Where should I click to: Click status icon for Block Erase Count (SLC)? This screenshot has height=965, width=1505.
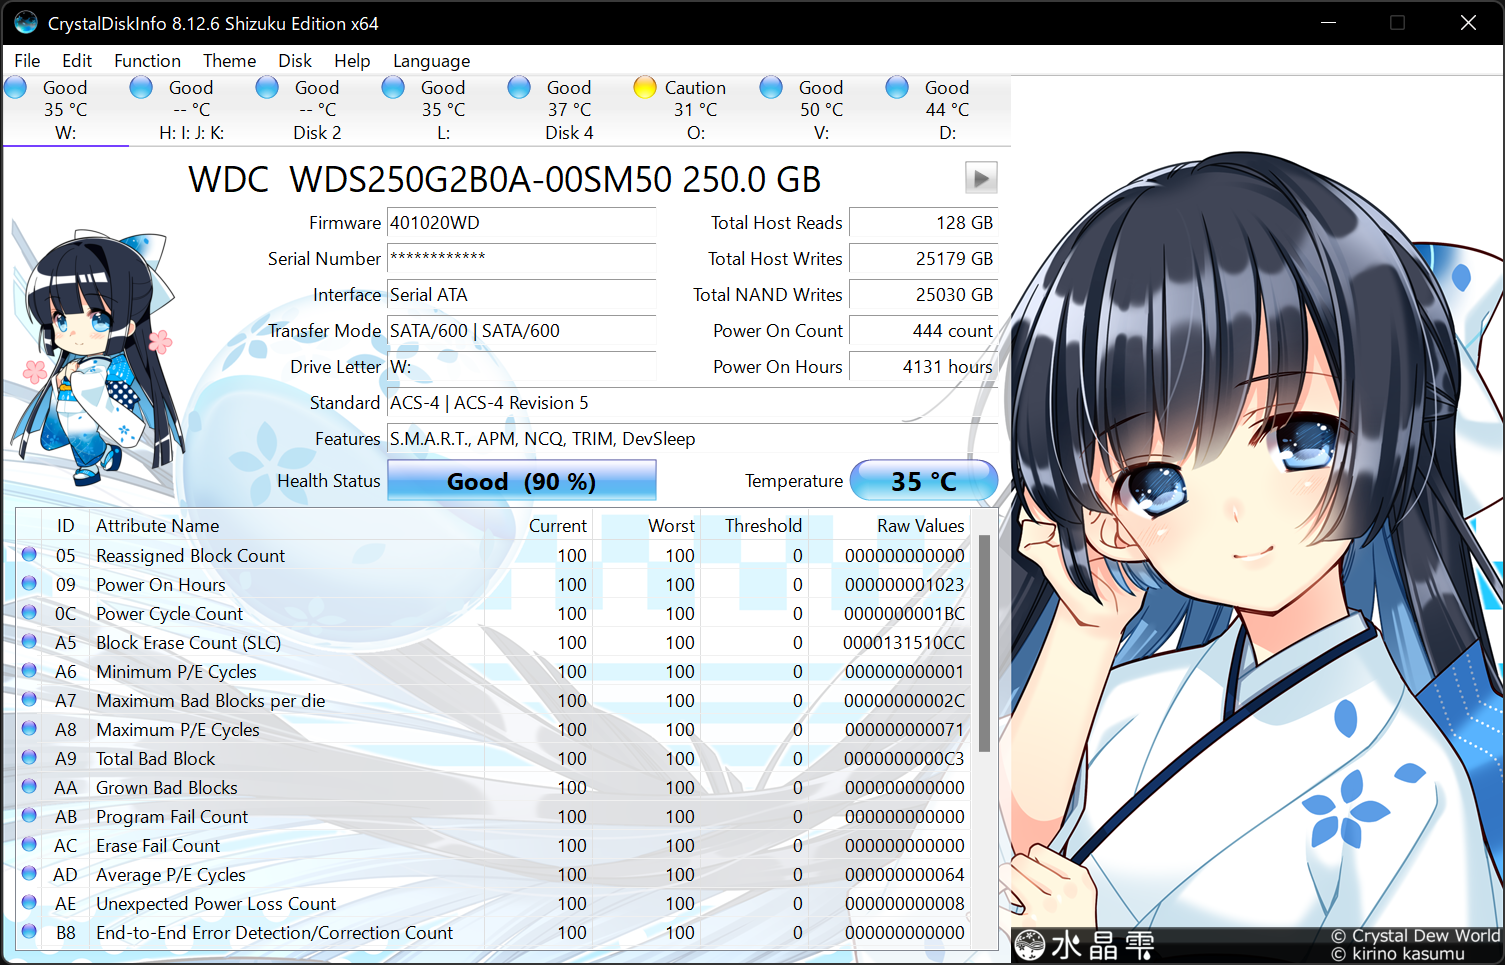pyautogui.click(x=29, y=641)
